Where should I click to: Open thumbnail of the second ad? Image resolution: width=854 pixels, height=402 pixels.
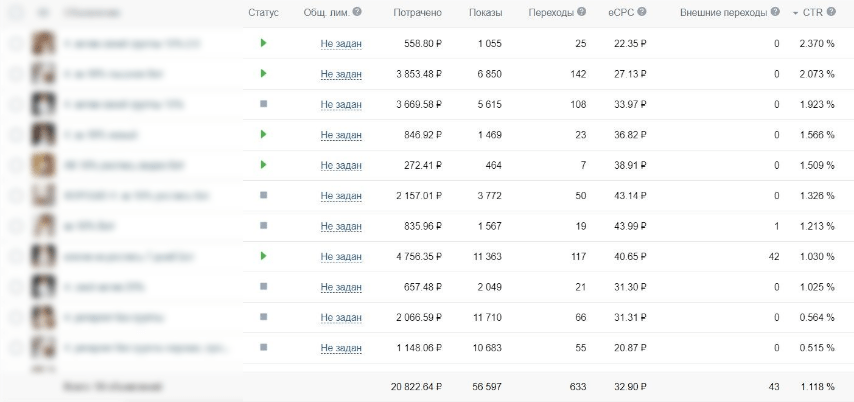(43, 74)
